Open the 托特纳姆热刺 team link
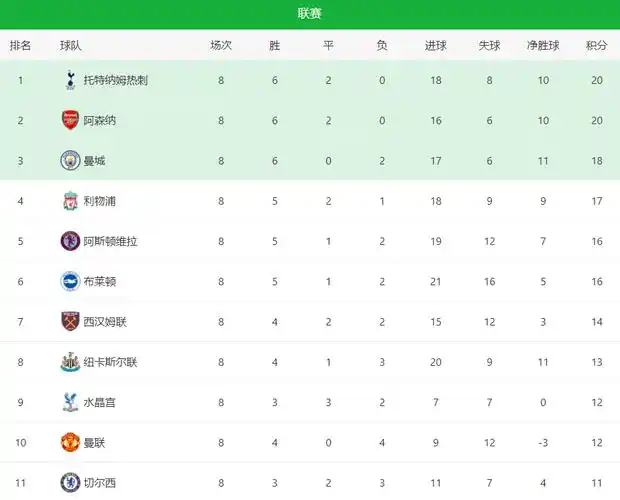This screenshot has width=620, height=500. [115, 80]
